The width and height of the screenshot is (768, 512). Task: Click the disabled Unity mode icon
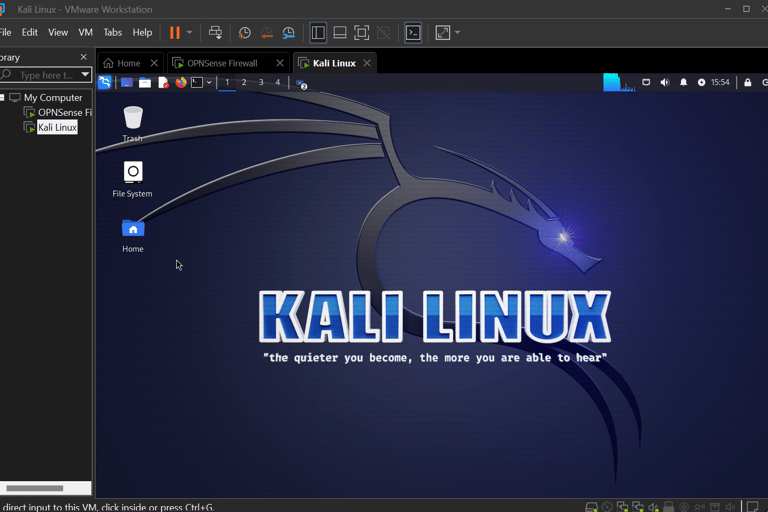click(x=384, y=33)
